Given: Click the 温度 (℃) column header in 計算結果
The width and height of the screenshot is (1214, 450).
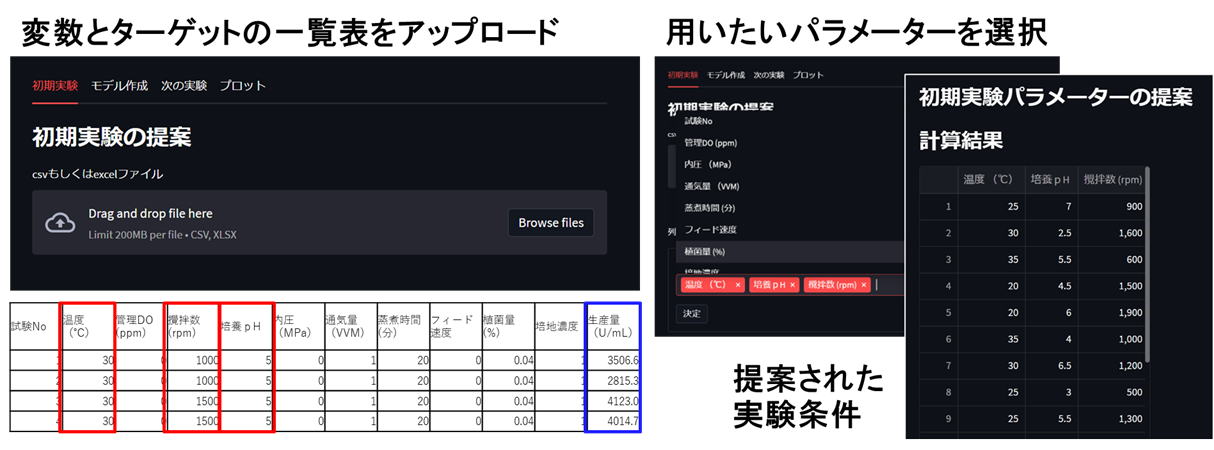Looking at the screenshot, I should (990, 180).
